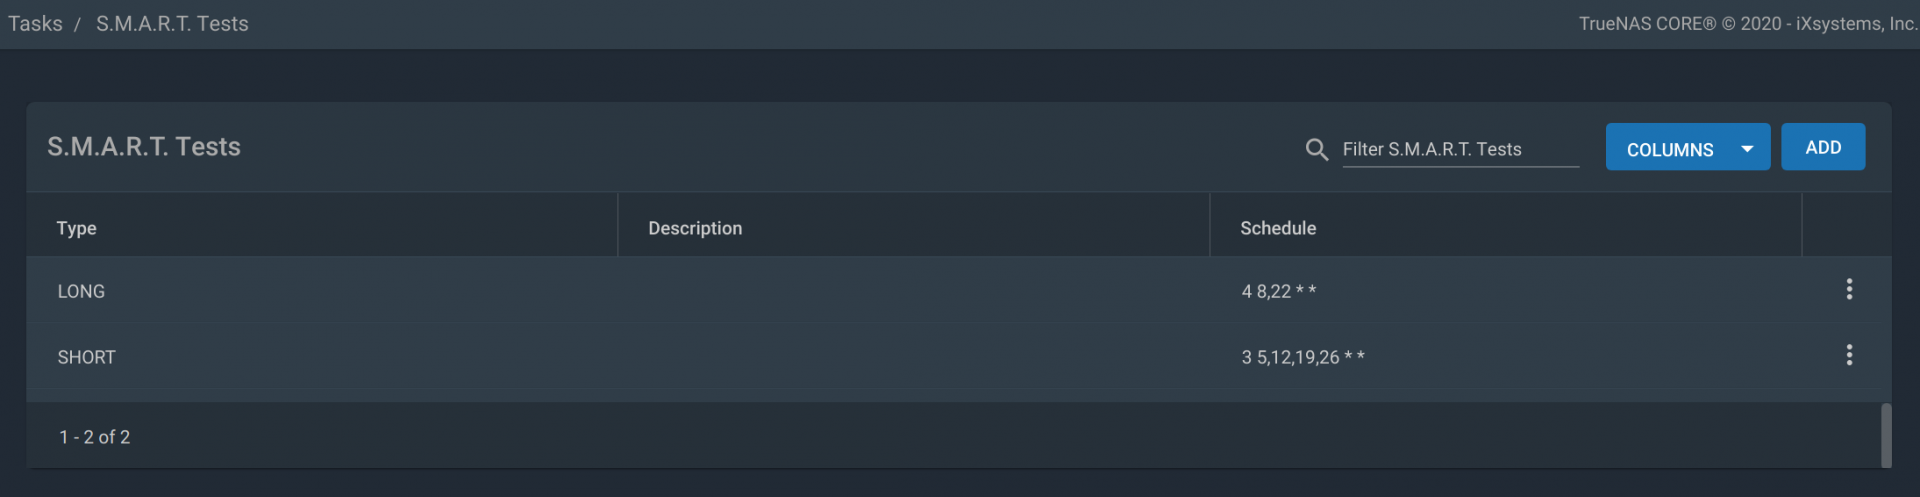The image size is (1920, 497).
Task: Click the S.M.A.R.T. Tests card title
Action: (144, 146)
